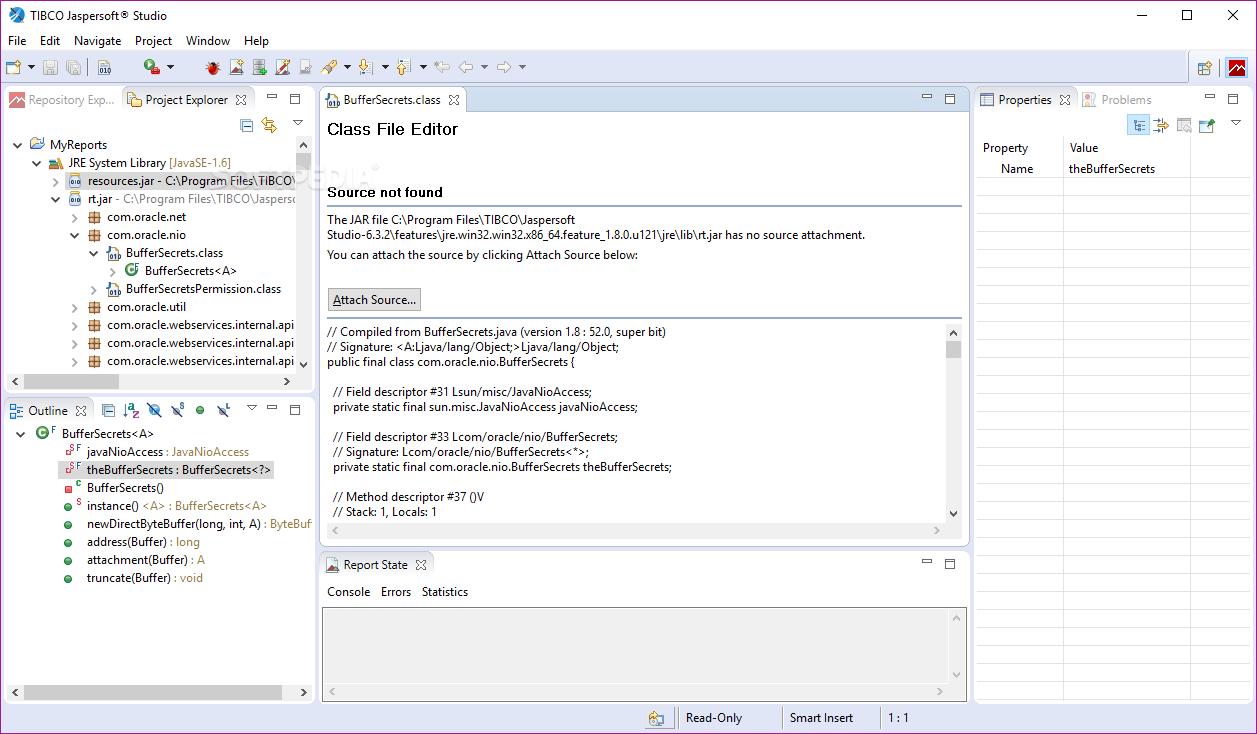Collapse the MyReports project node

click(18, 145)
